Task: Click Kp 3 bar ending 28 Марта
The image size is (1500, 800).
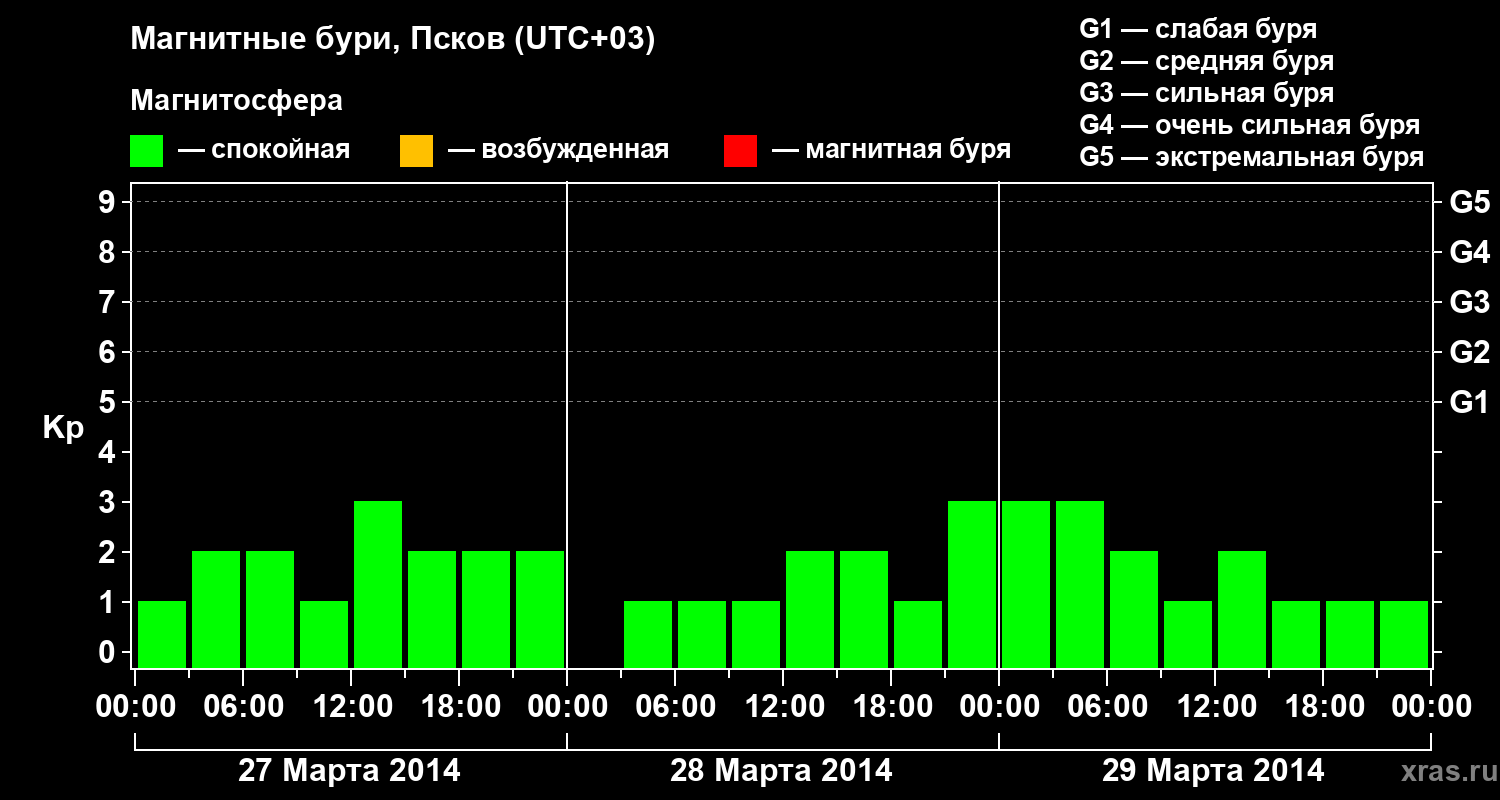Action: 972,584
